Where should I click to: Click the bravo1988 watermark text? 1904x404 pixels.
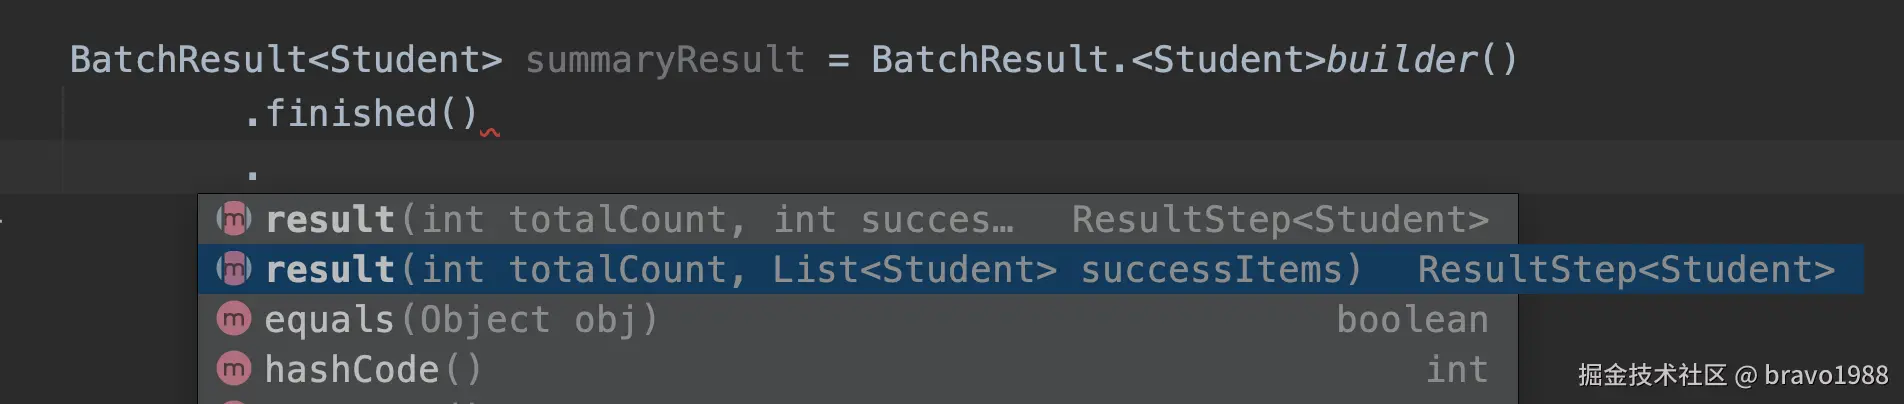(1825, 375)
